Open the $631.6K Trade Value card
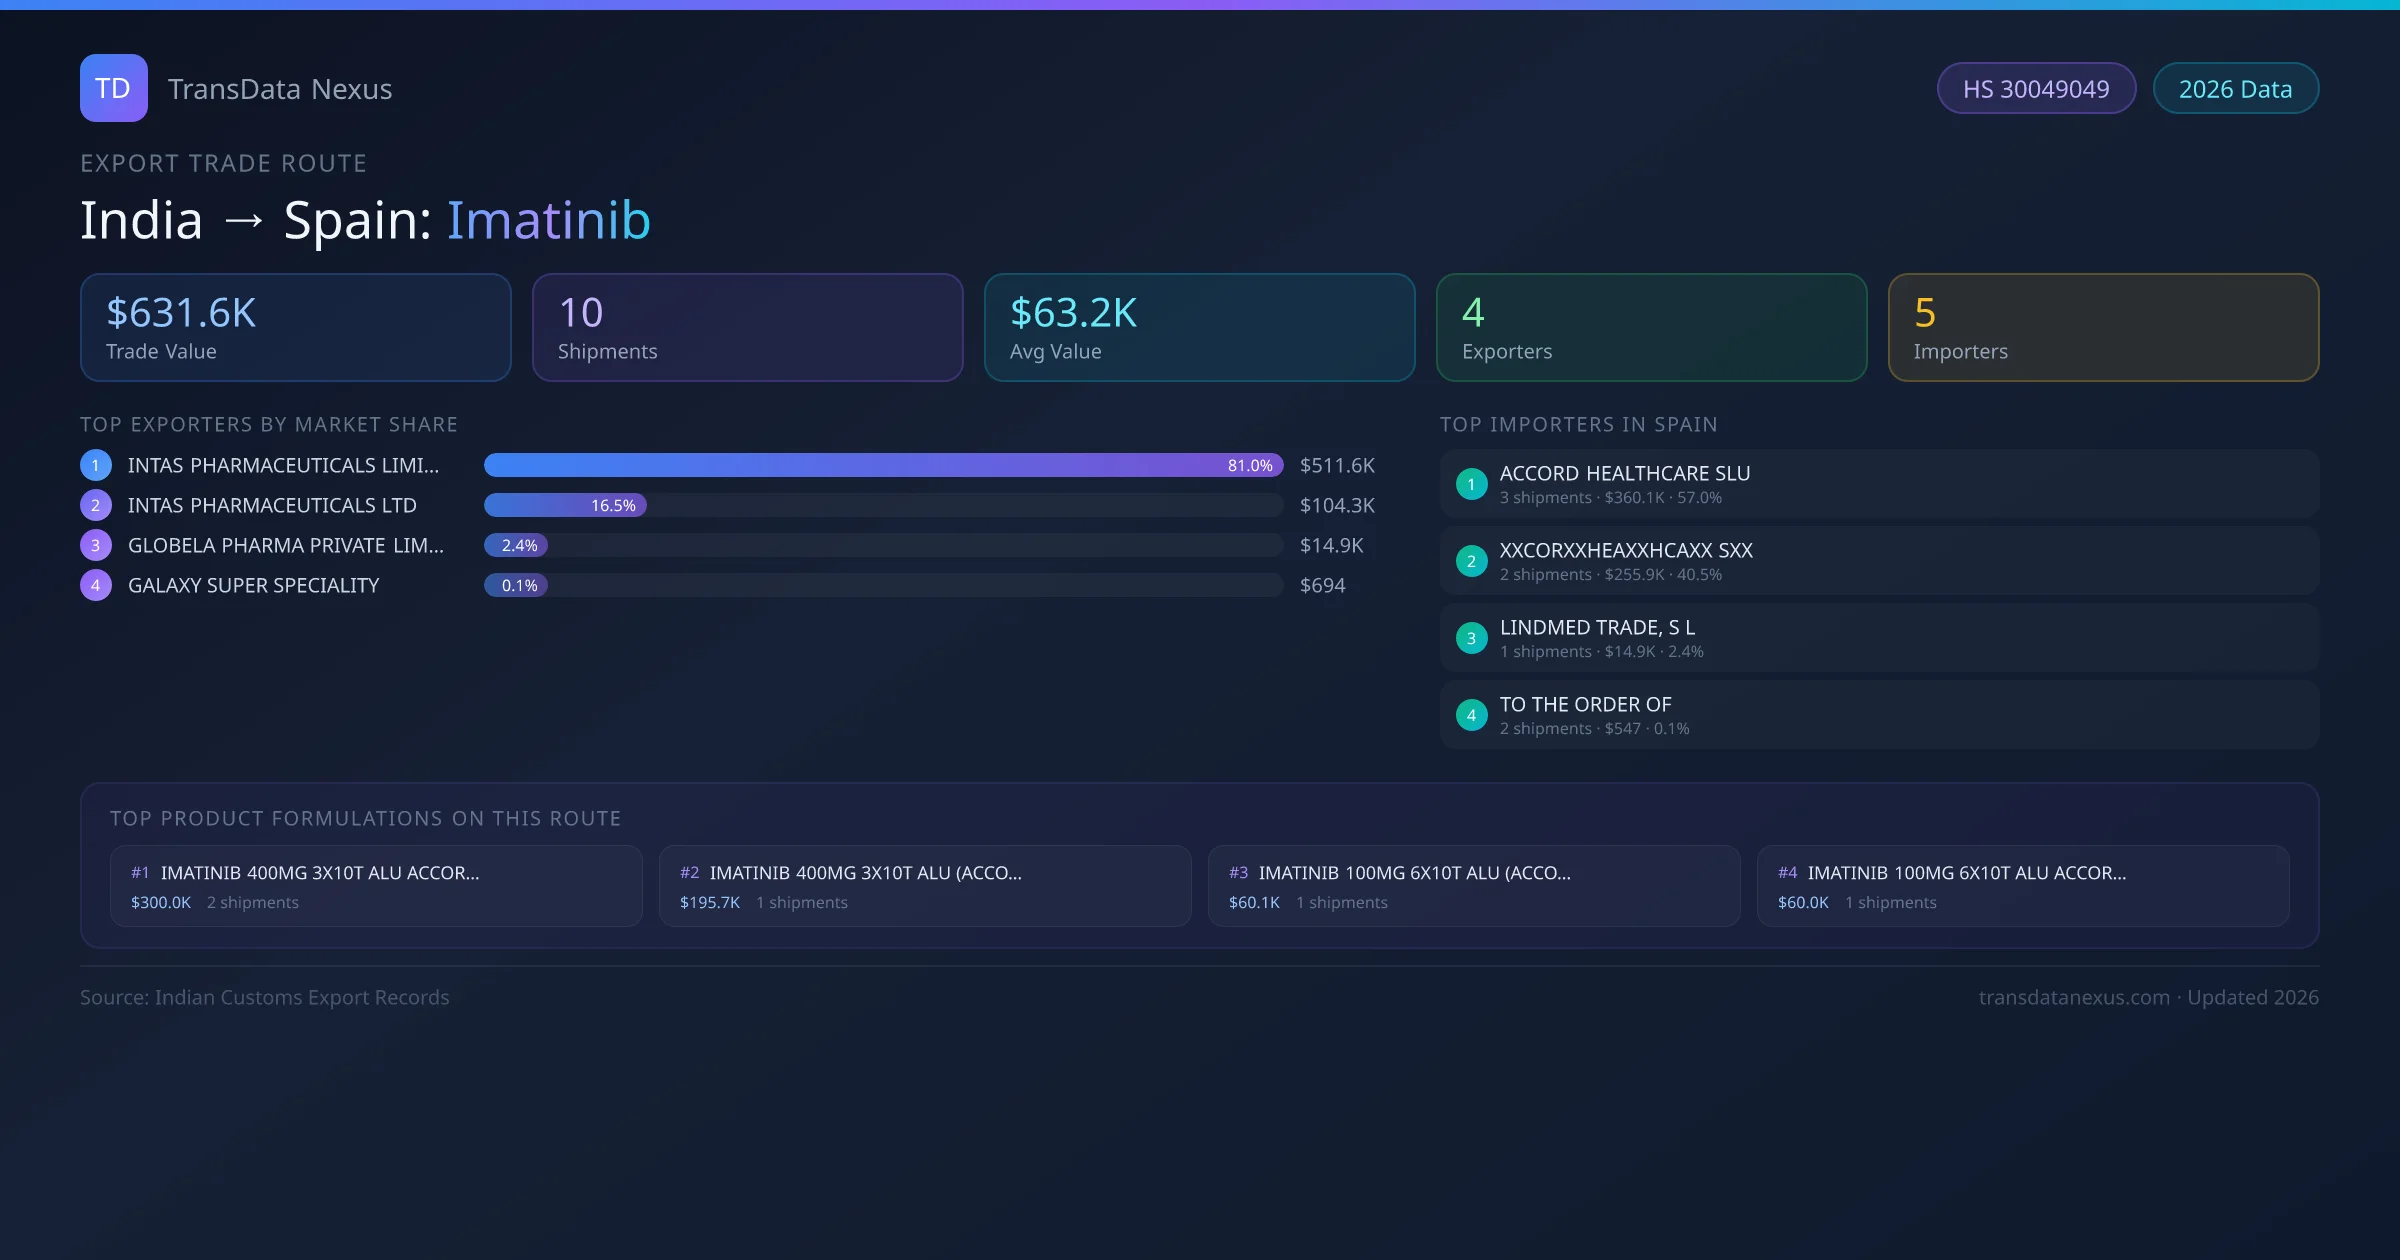The image size is (2400, 1260). (295, 328)
